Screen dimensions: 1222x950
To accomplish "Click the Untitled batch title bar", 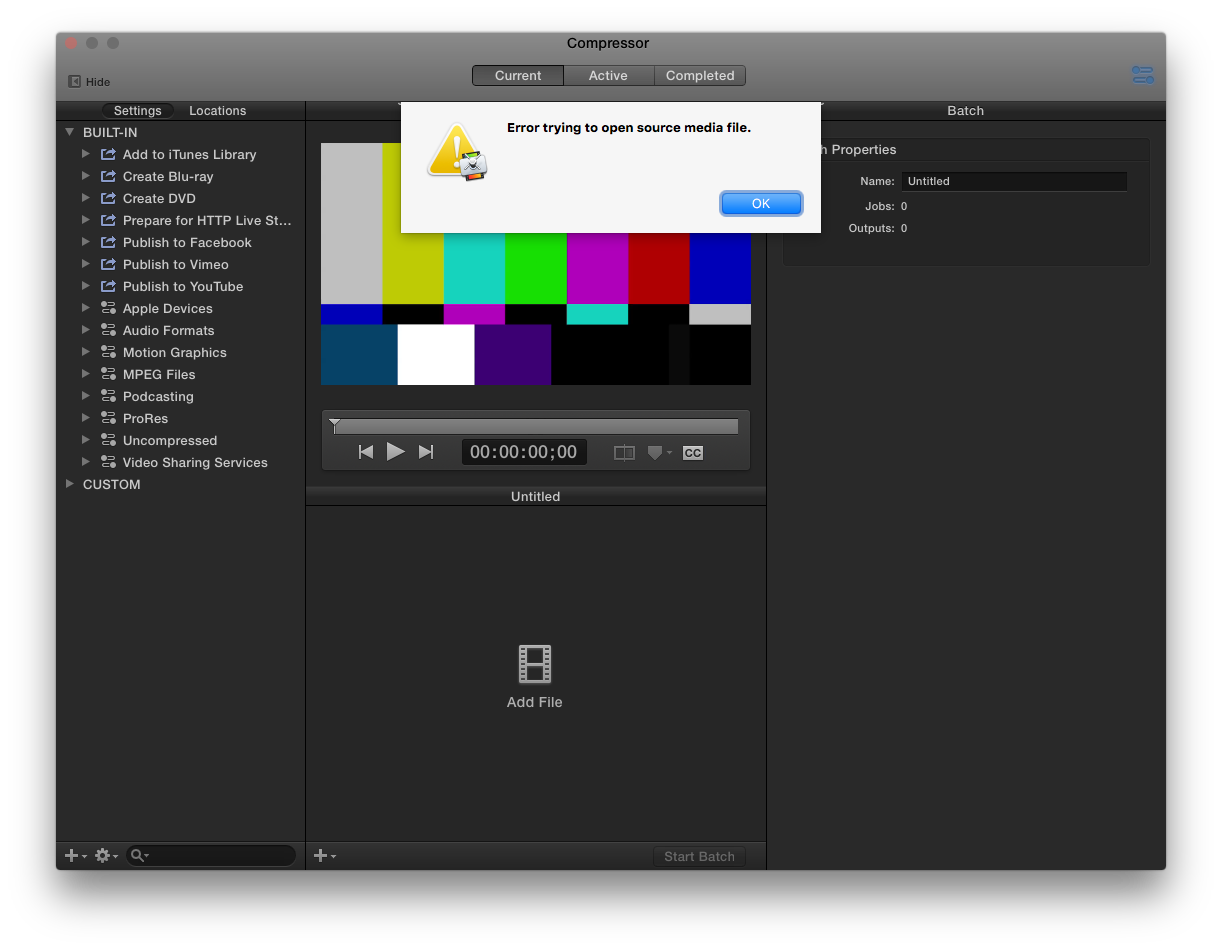I will [536, 496].
